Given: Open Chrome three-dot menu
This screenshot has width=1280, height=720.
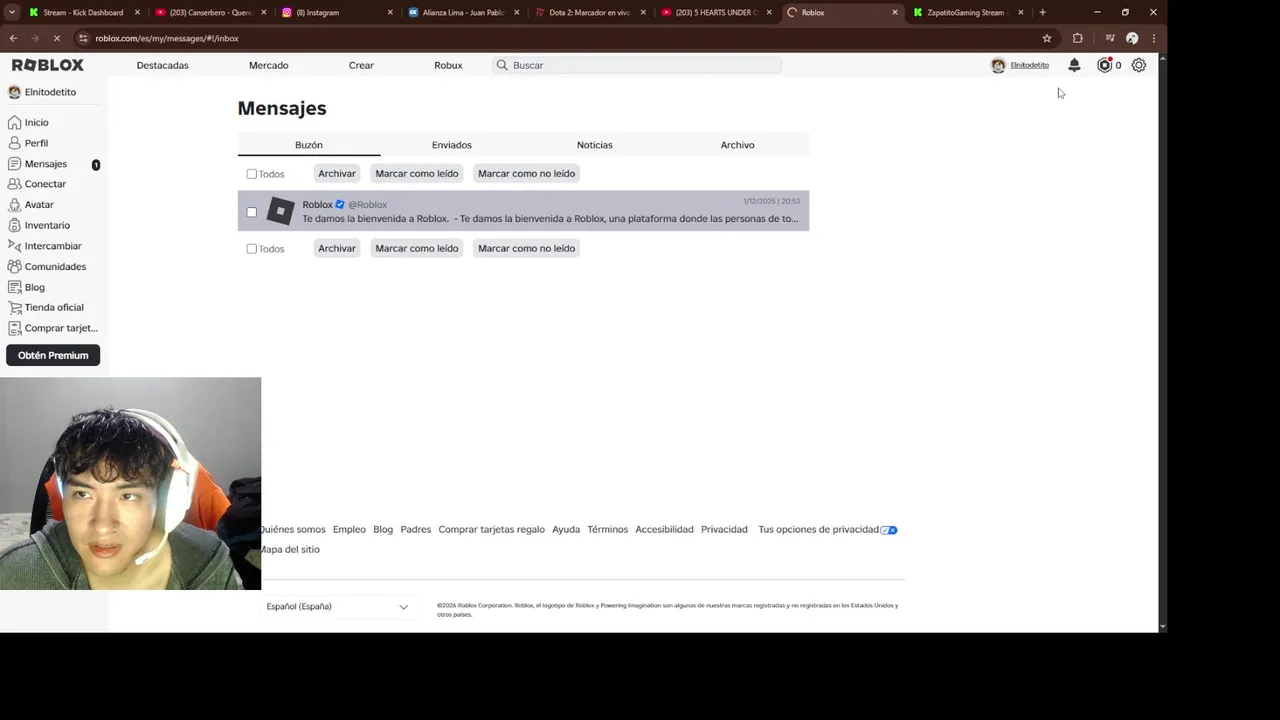Looking at the screenshot, I should [1154, 38].
